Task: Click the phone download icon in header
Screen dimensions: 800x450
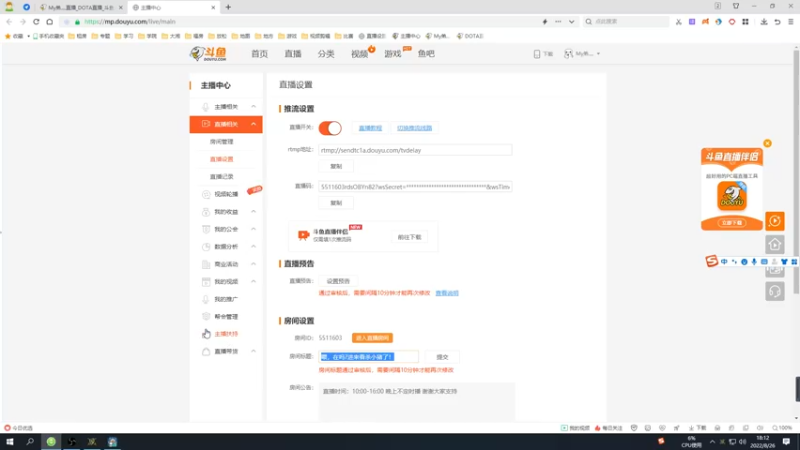Action: pos(537,54)
